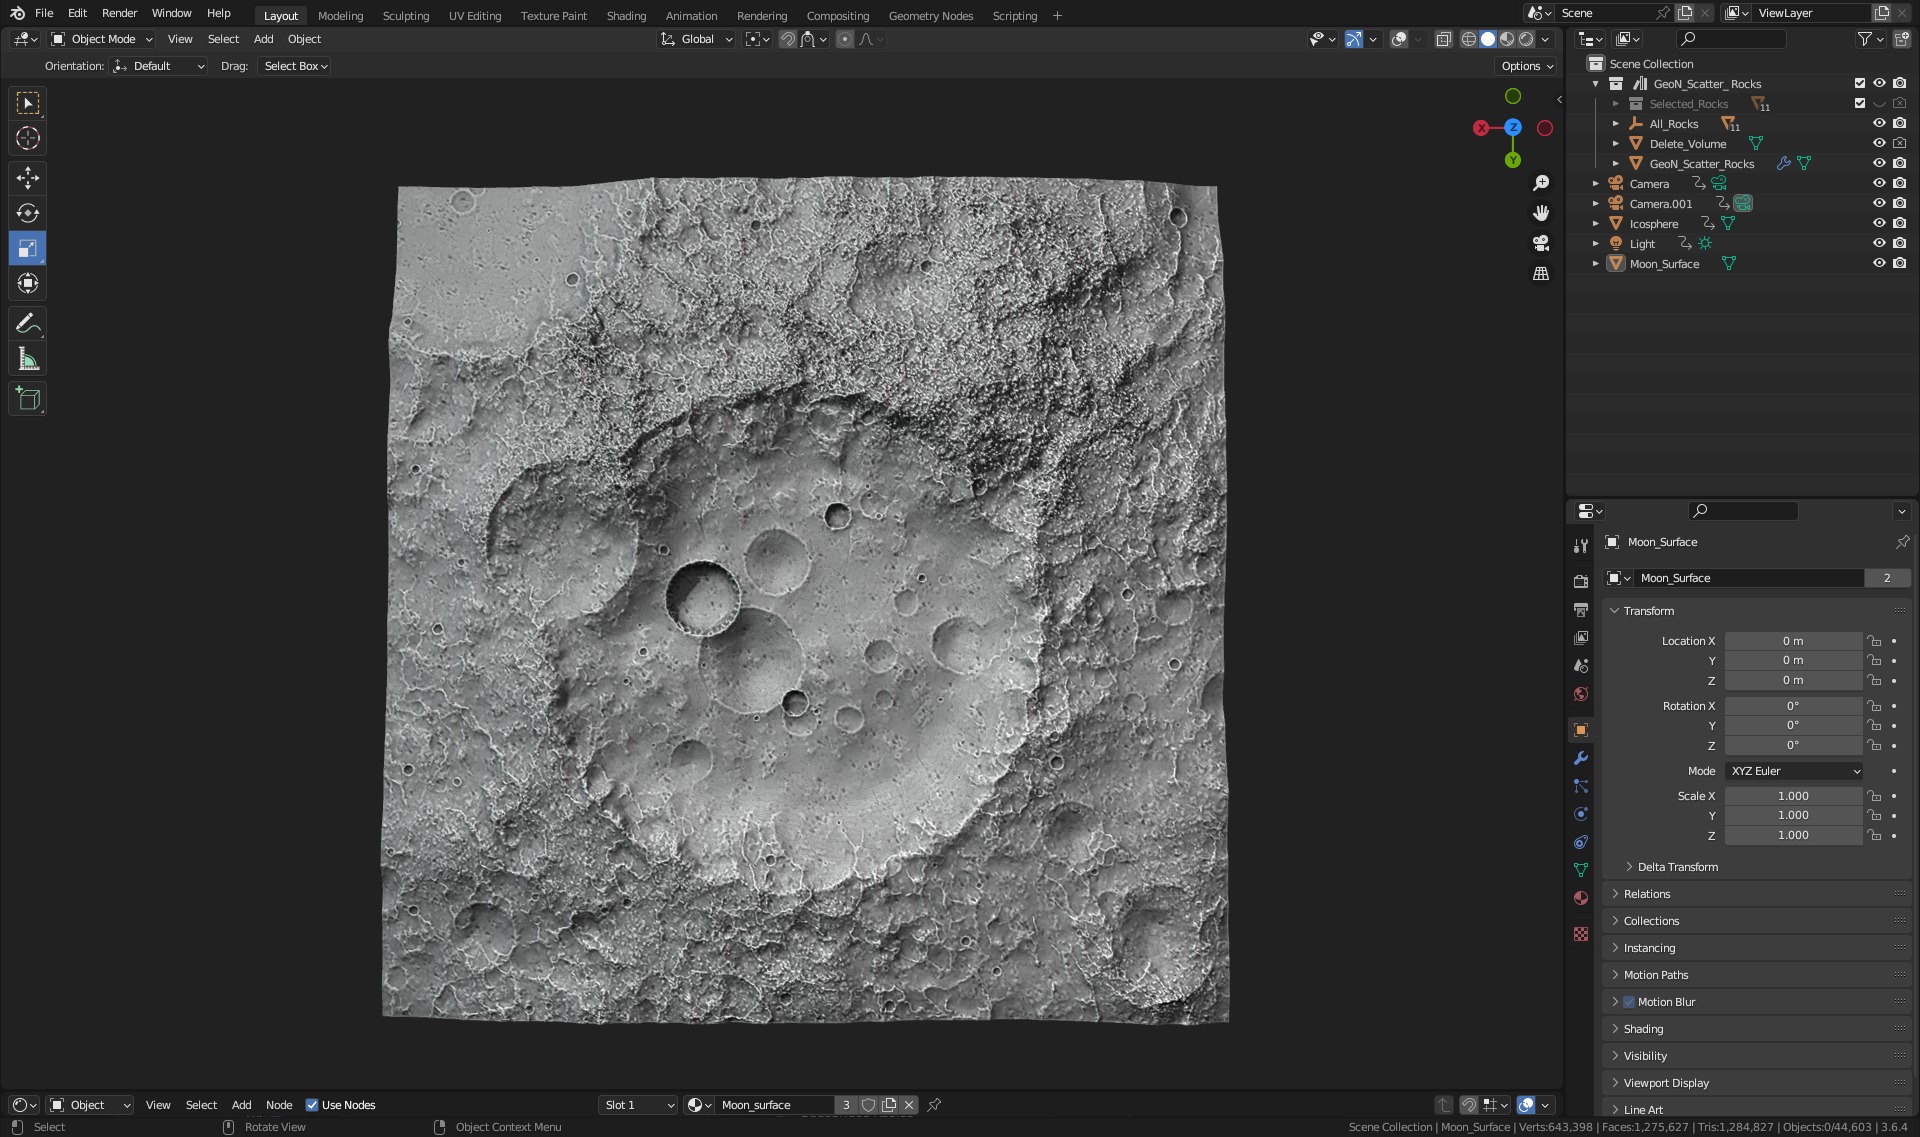The height and width of the screenshot is (1137, 1920).
Task: Open the Tool properties tab
Action: pos(1581,546)
